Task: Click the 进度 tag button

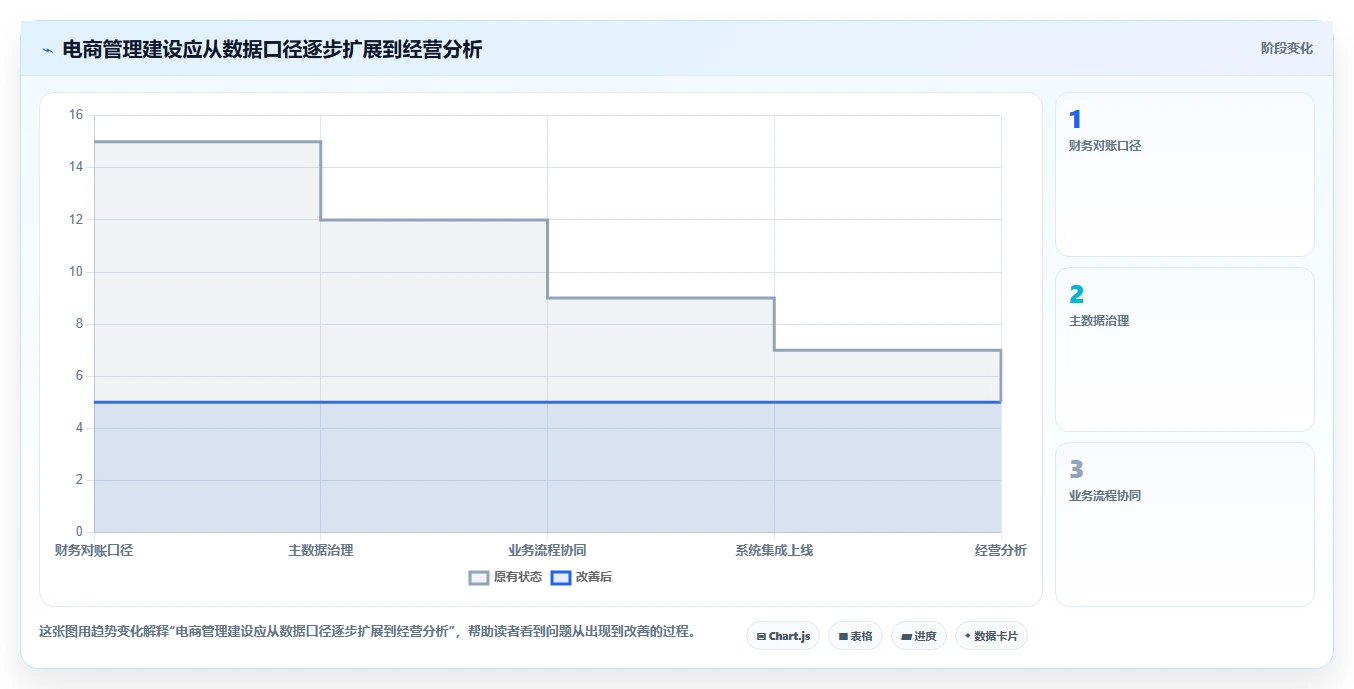Action: [x=919, y=636]
